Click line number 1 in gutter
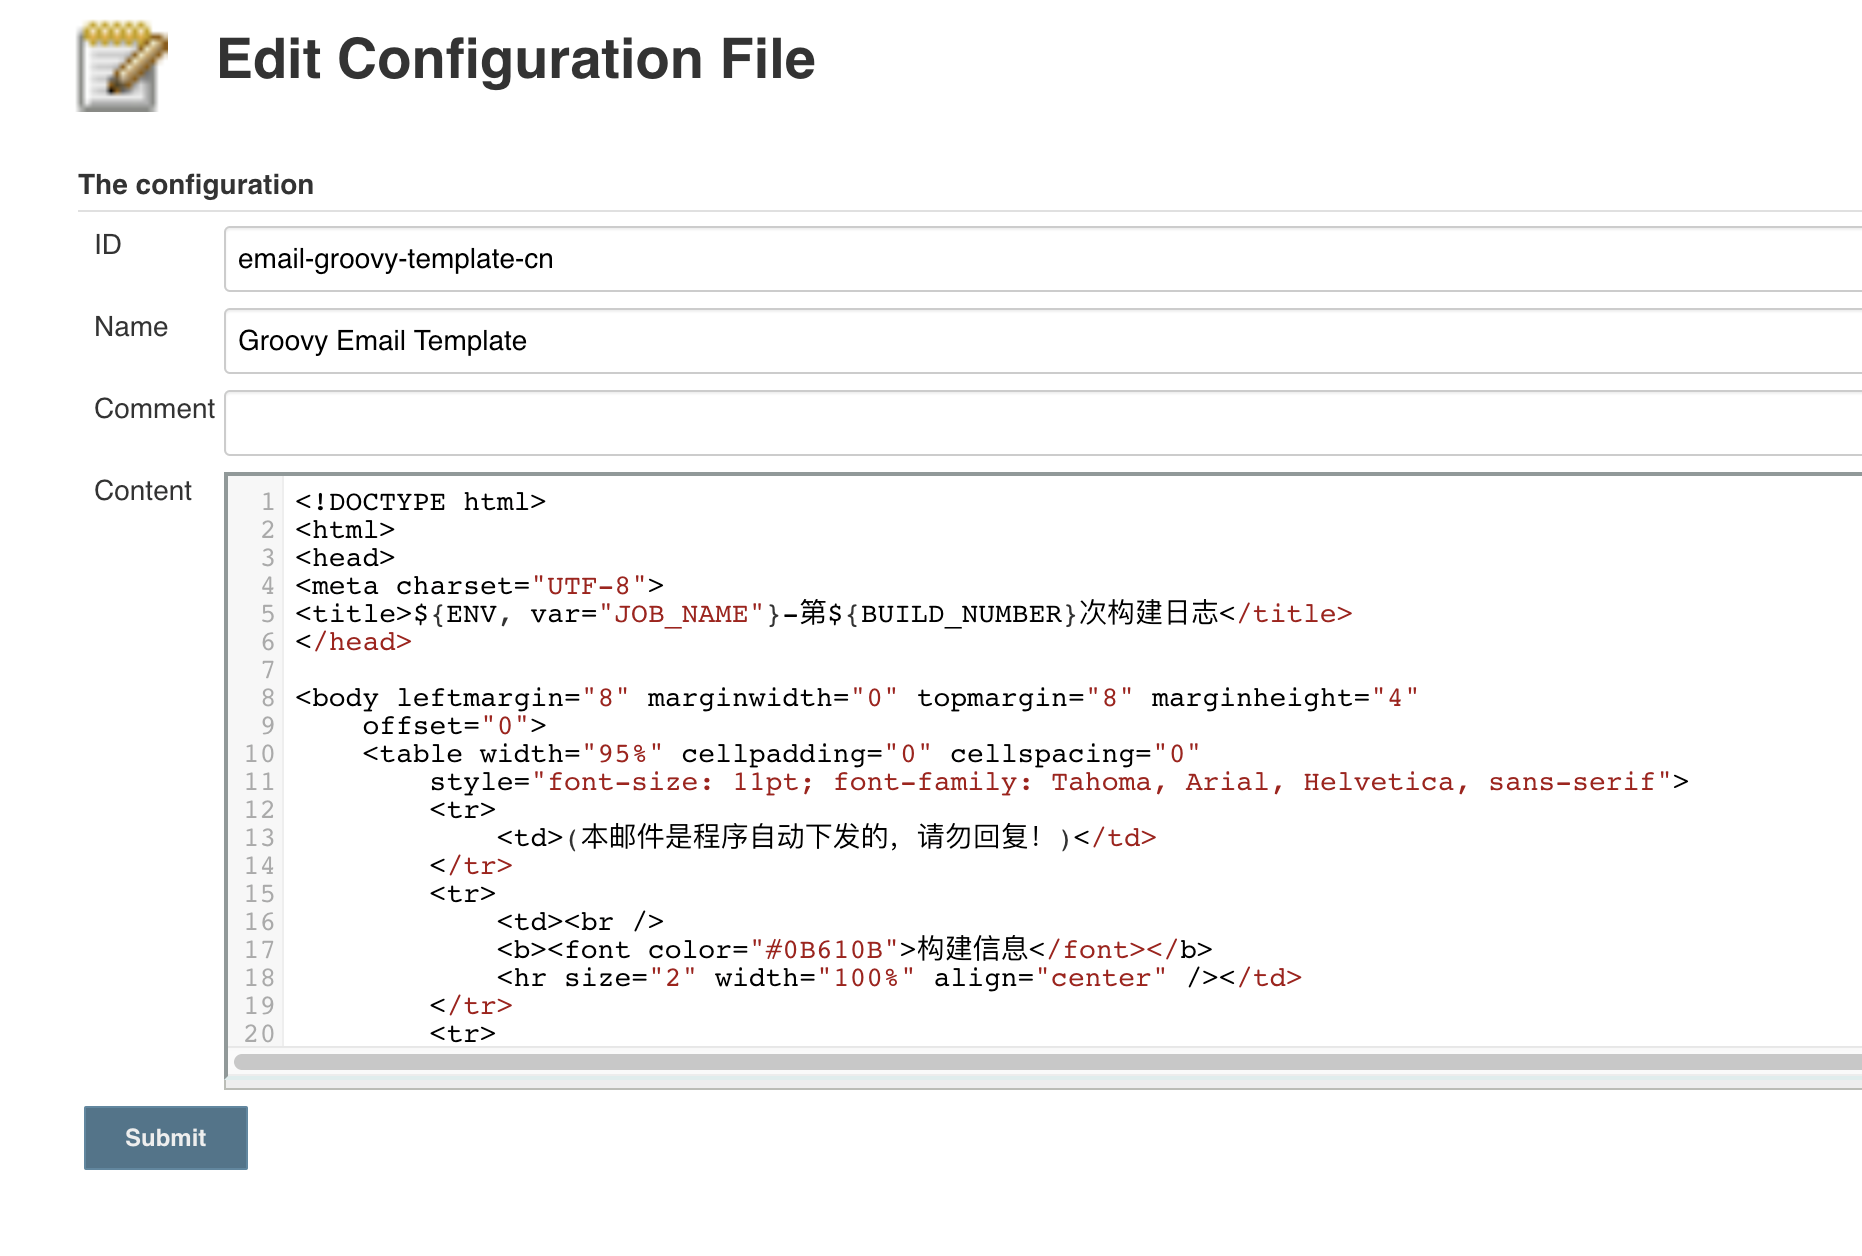The height and width of the screenshot is (1256, 1862). click(267, 502)
